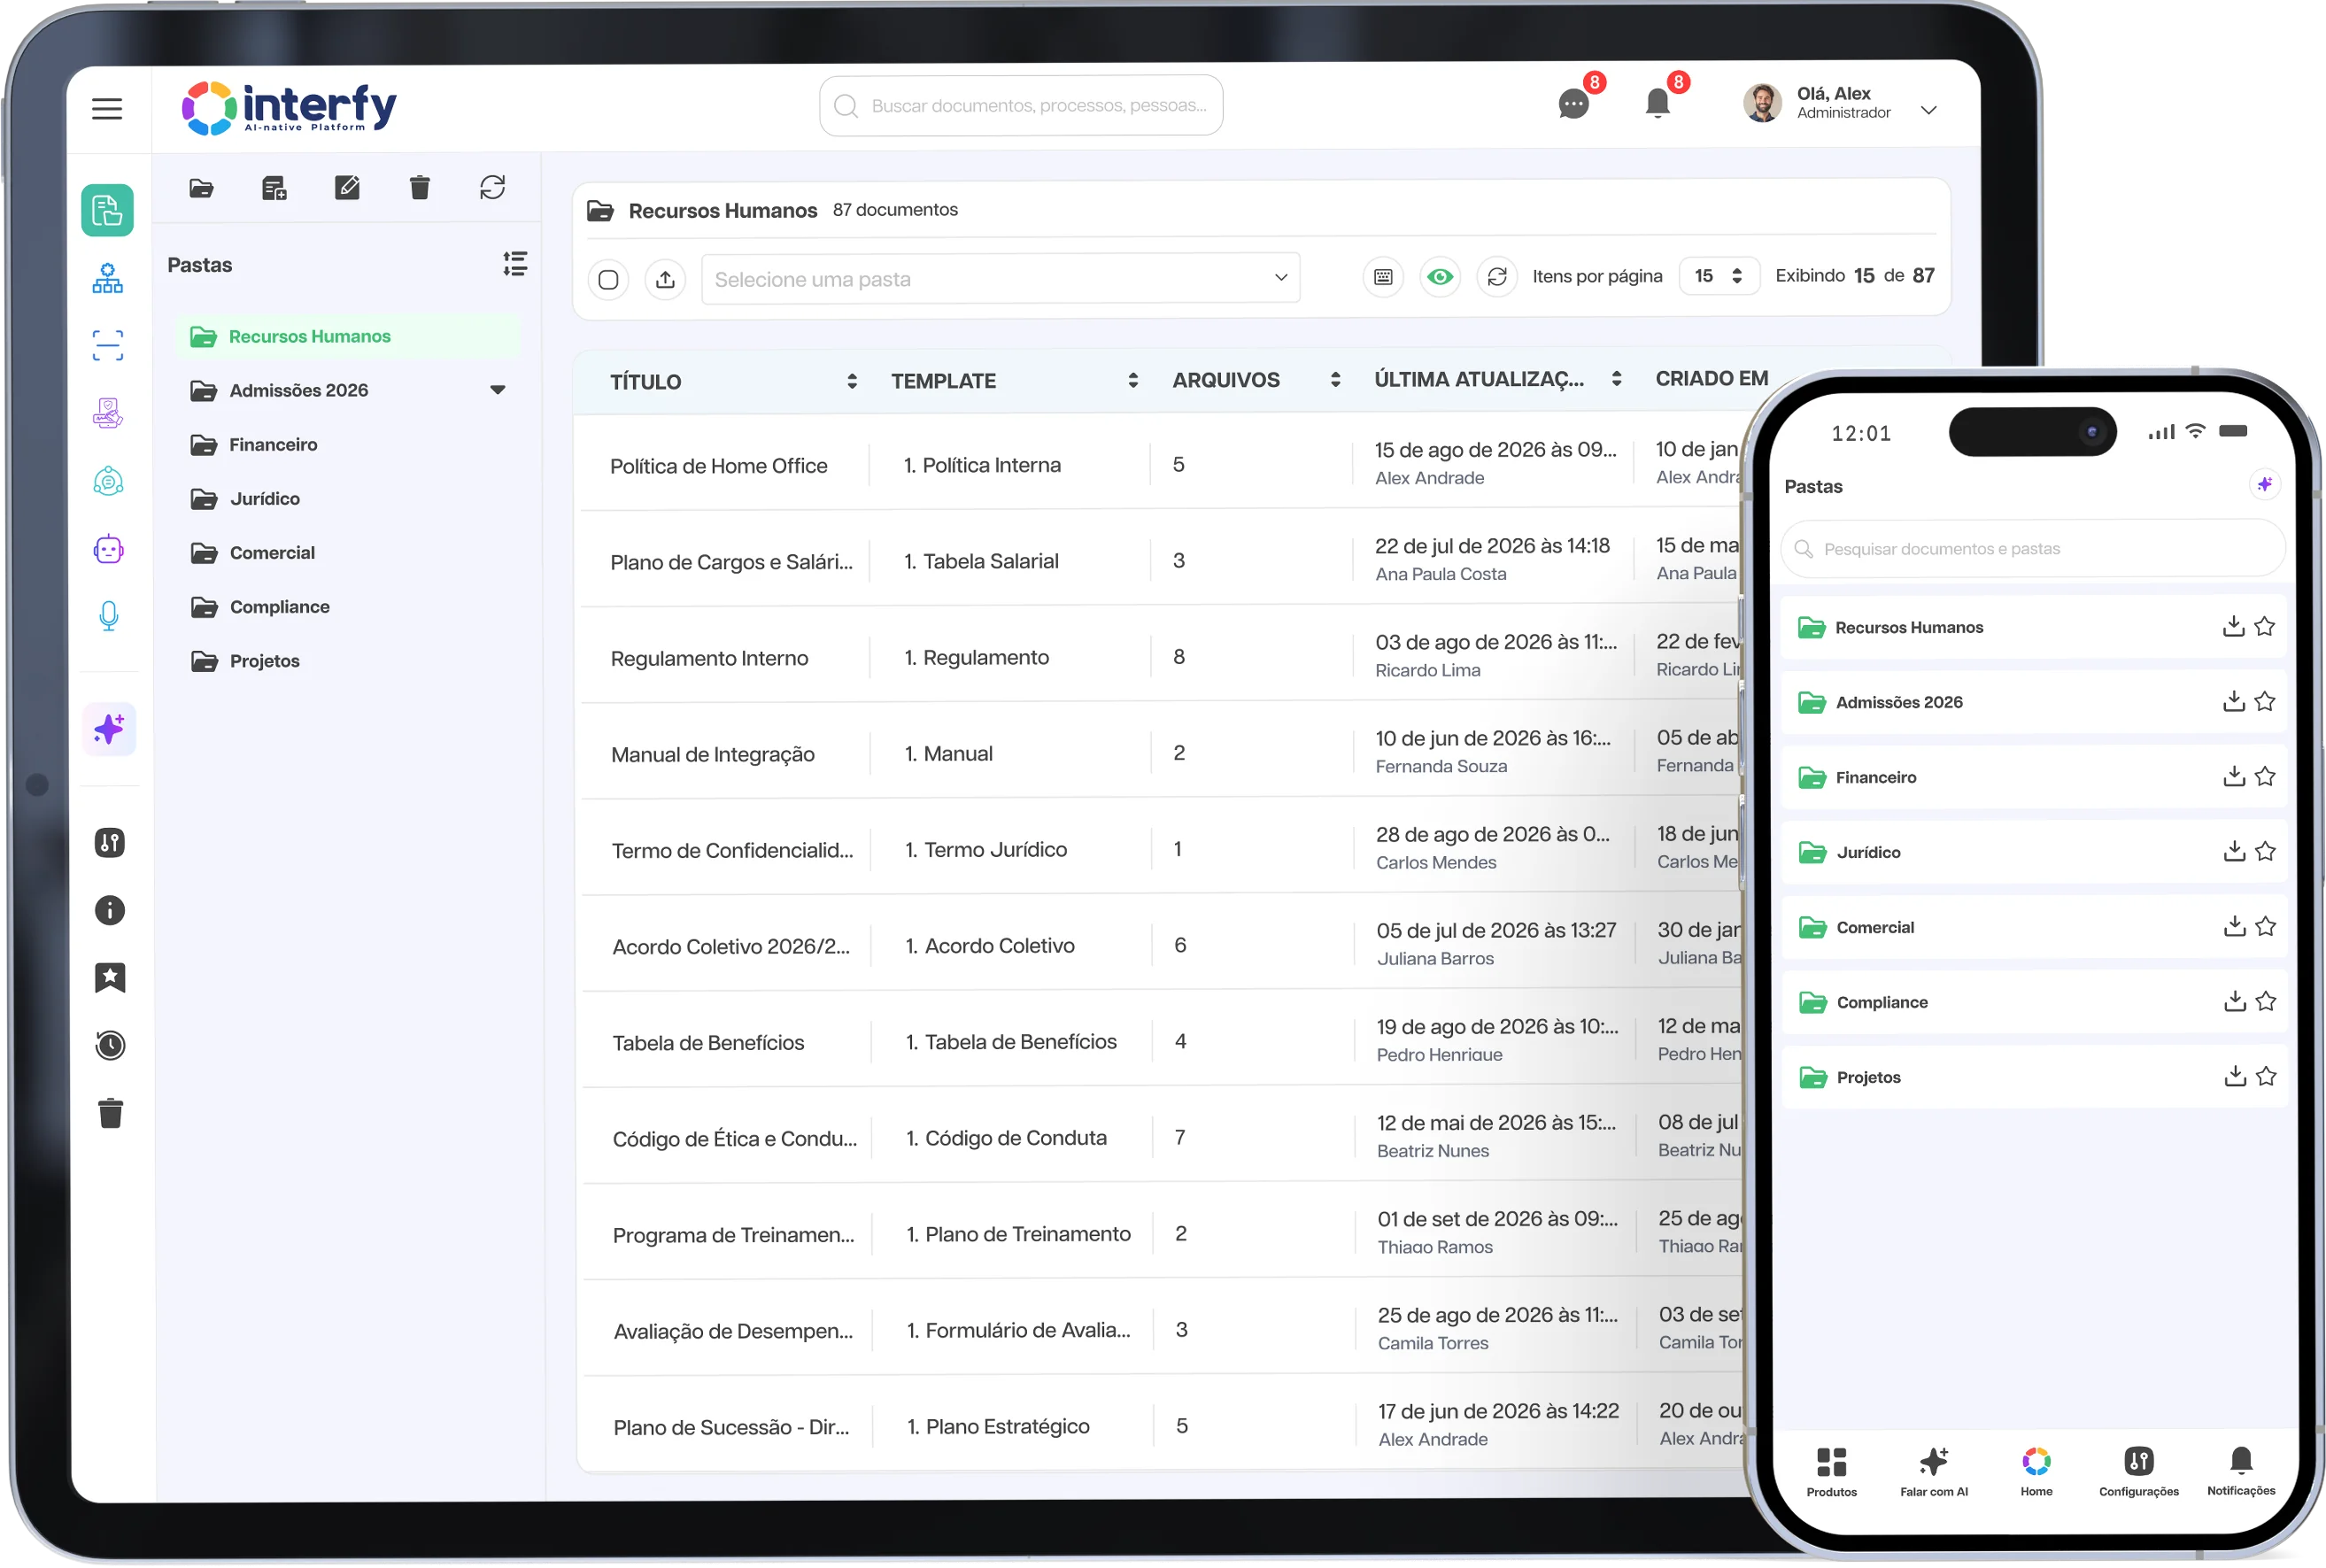Click the upload icon in document toolbar
The height and width of the screenshot is (1568, 2326).
665,279
